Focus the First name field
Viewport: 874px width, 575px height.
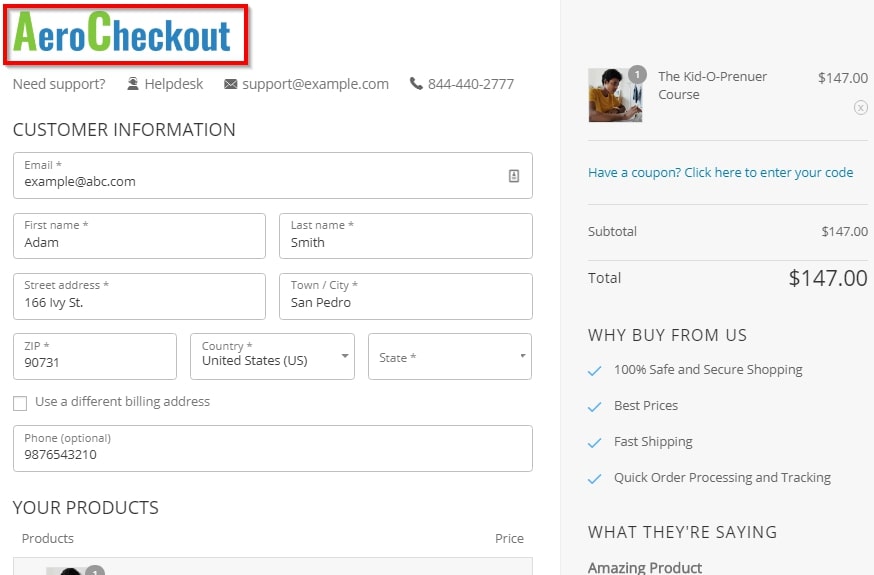pyautogui.click(x=139, y=236)
